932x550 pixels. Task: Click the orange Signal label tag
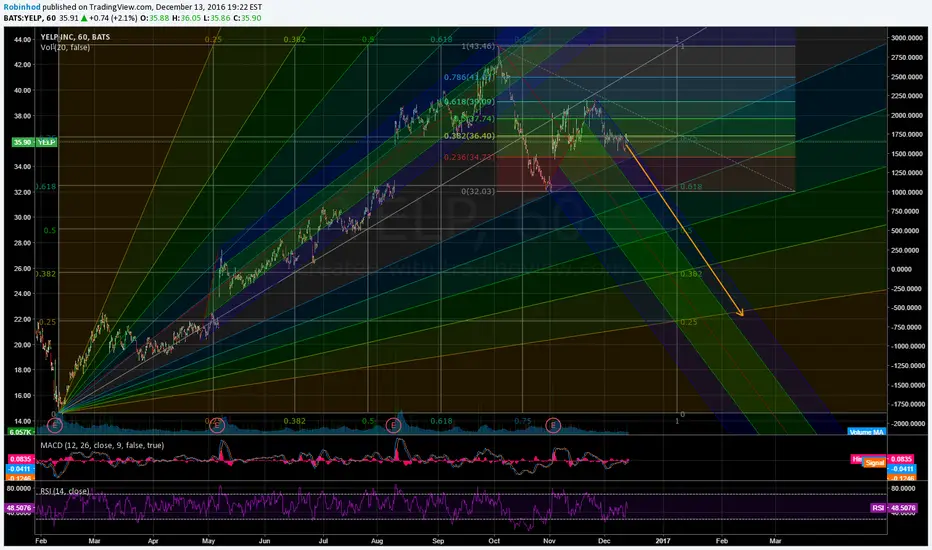pyautogui.click(x=875, y=463)
